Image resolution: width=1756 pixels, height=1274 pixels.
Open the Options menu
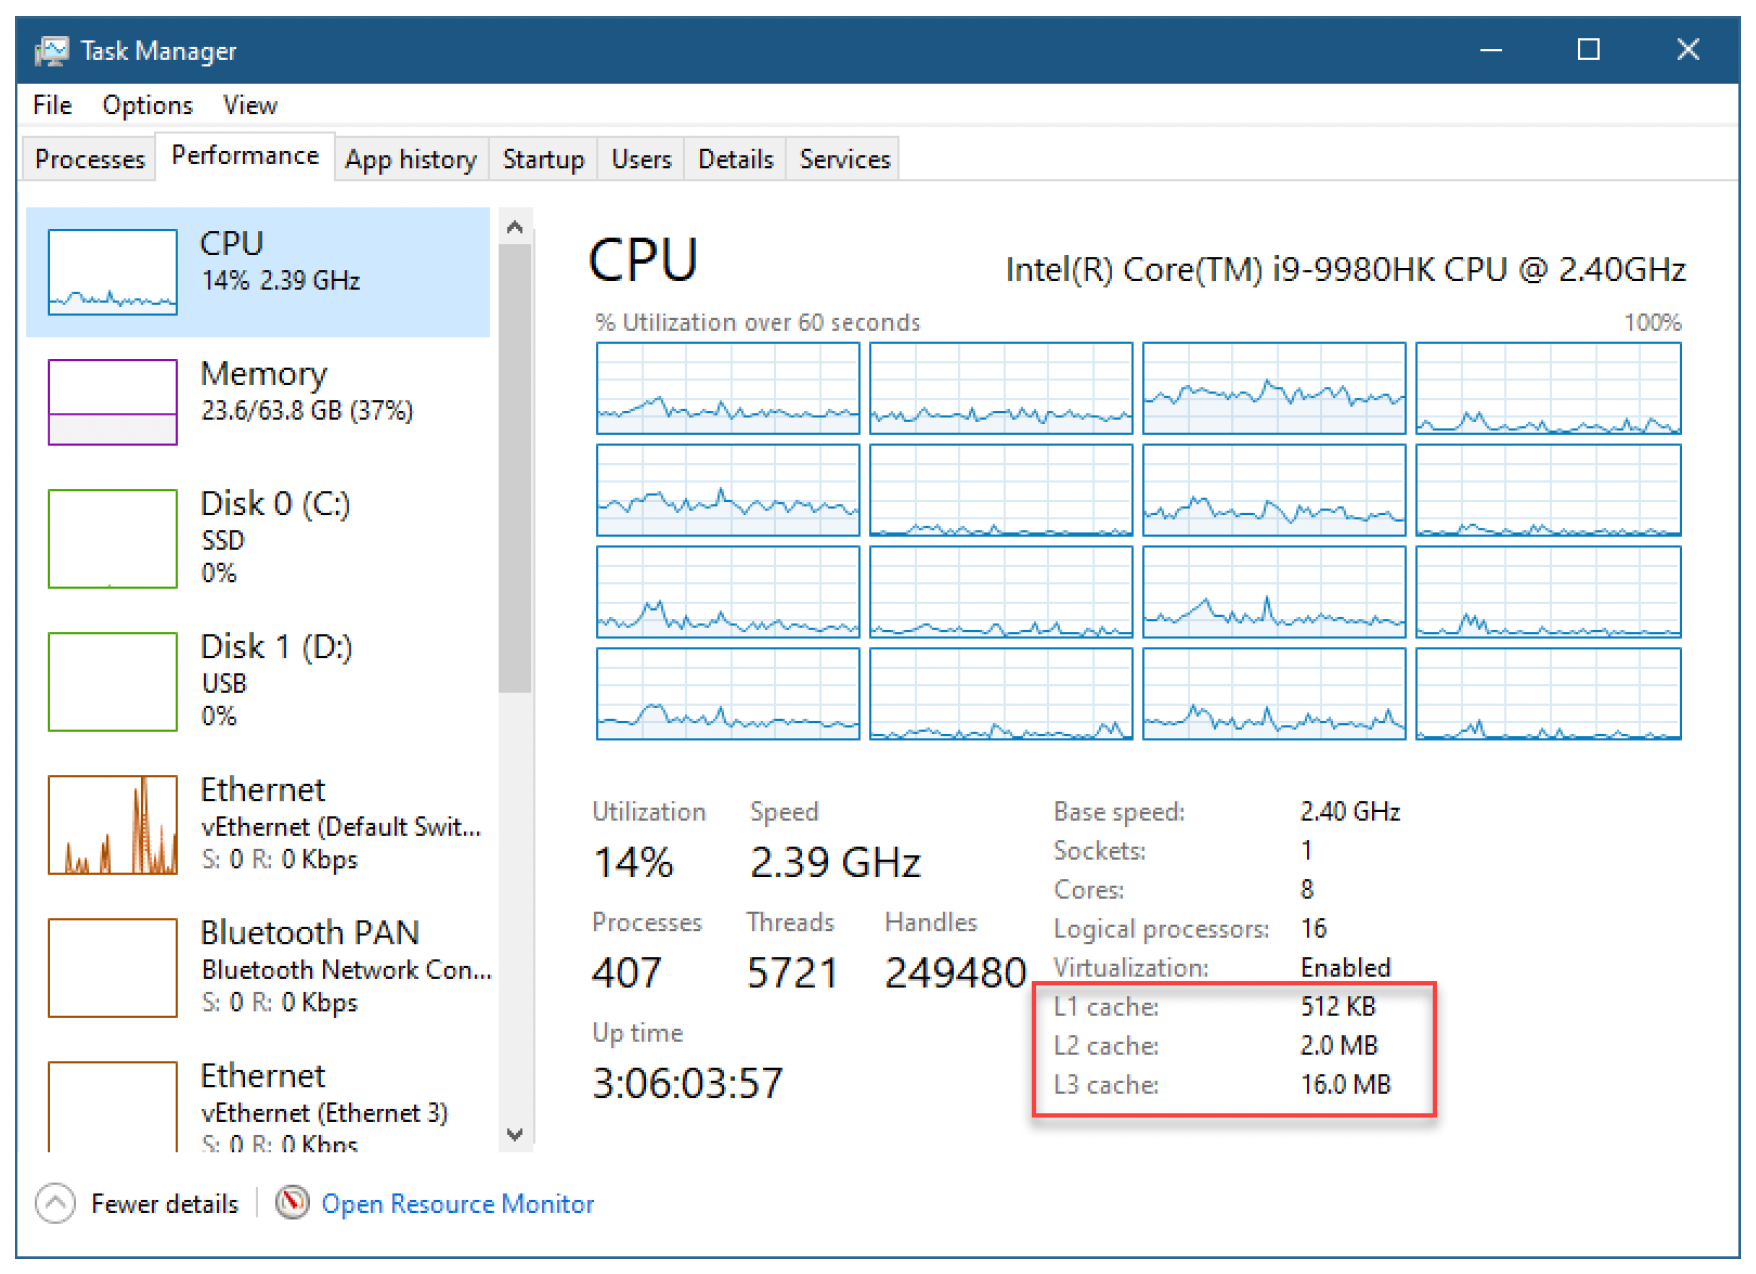click(147, 105)
